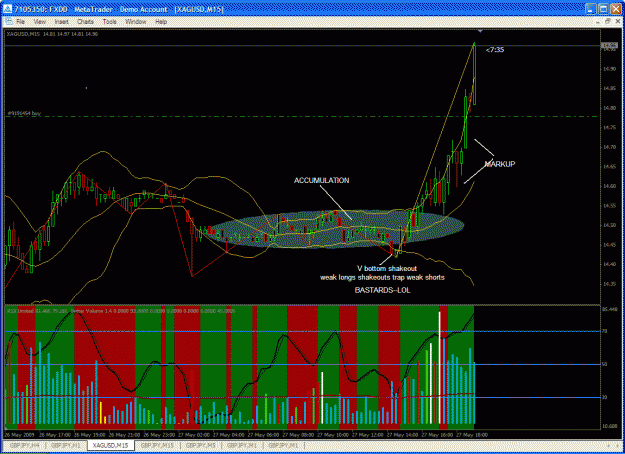Screen dimensions: 625x454
Task: Click the 26 May 2009 date label
Action: (20, 435)
